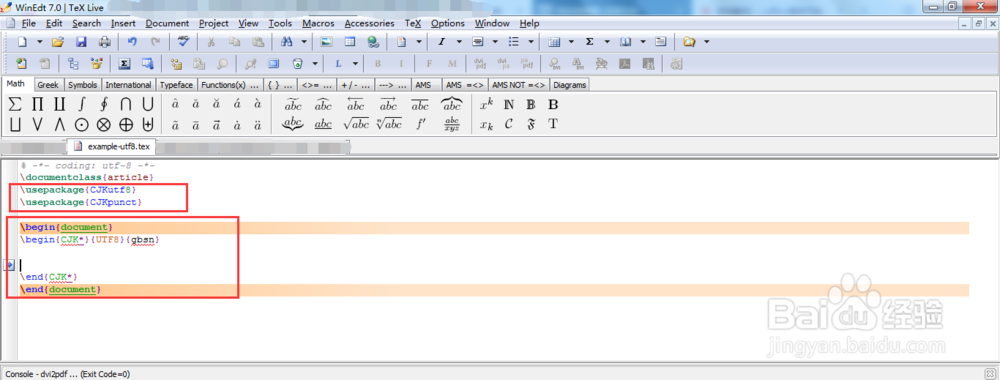Click the \end{CJK*} line
Image resolution: width=1000 pixels, height=380 pixels.
coord(49,277)
